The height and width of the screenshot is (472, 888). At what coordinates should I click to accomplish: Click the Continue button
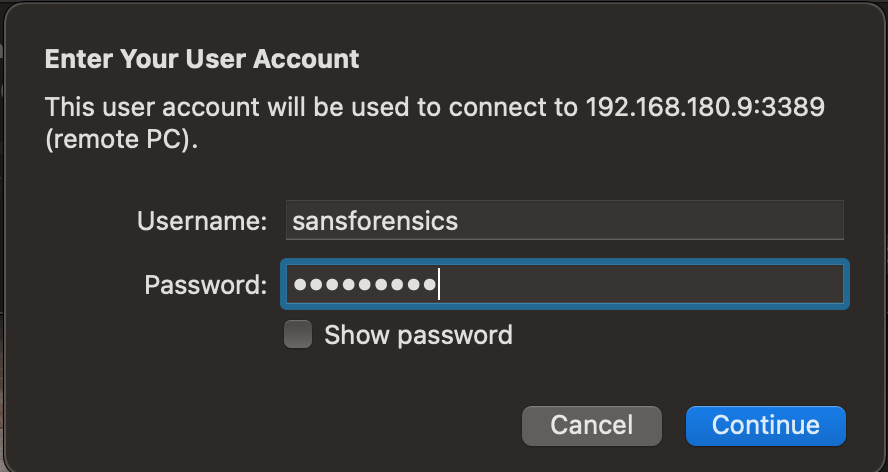click(x=765, y=425)
